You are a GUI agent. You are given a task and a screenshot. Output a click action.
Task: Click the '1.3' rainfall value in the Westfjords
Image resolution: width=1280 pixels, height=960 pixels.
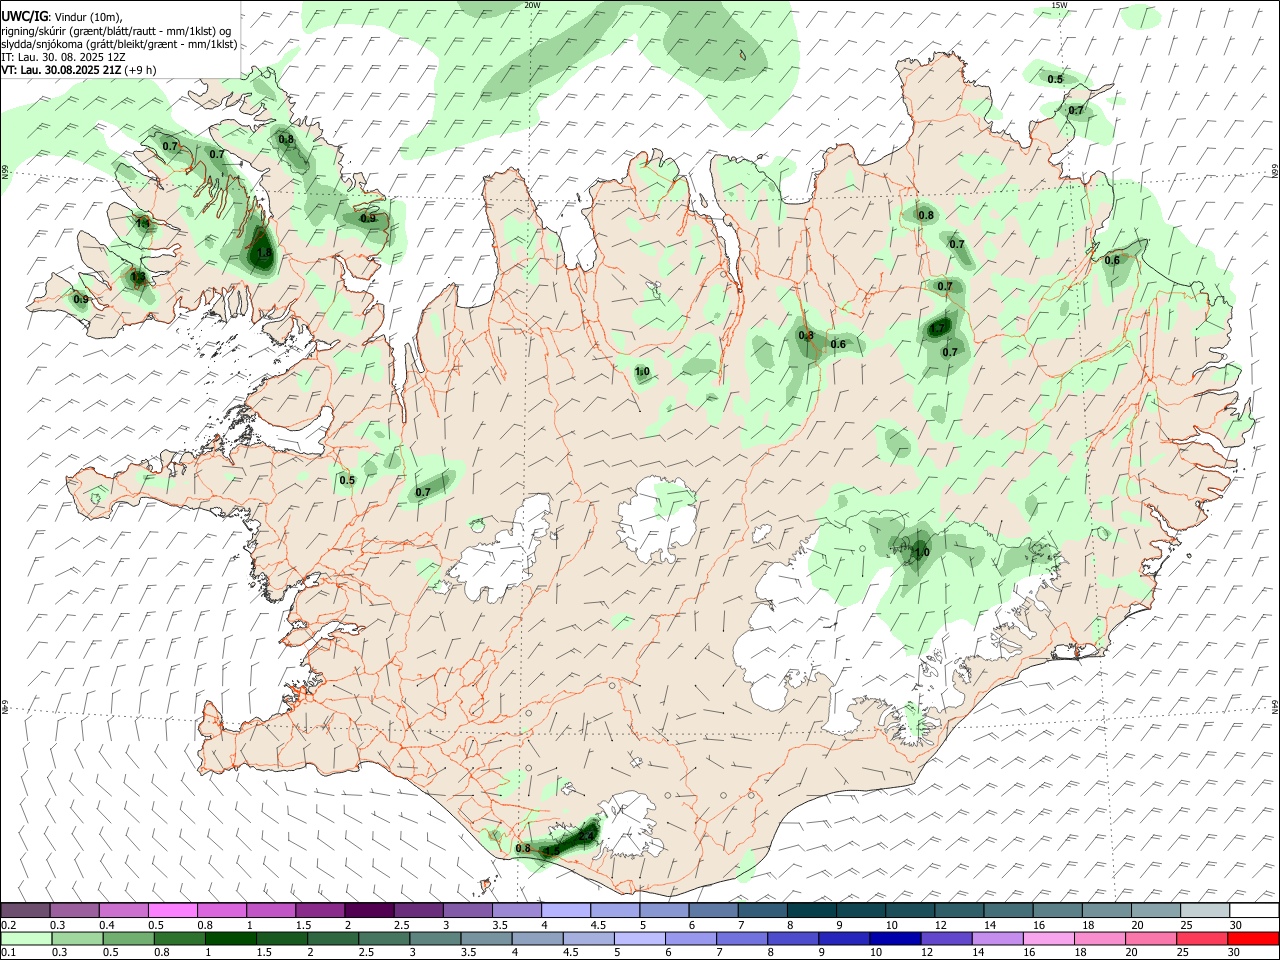point(138,277)
